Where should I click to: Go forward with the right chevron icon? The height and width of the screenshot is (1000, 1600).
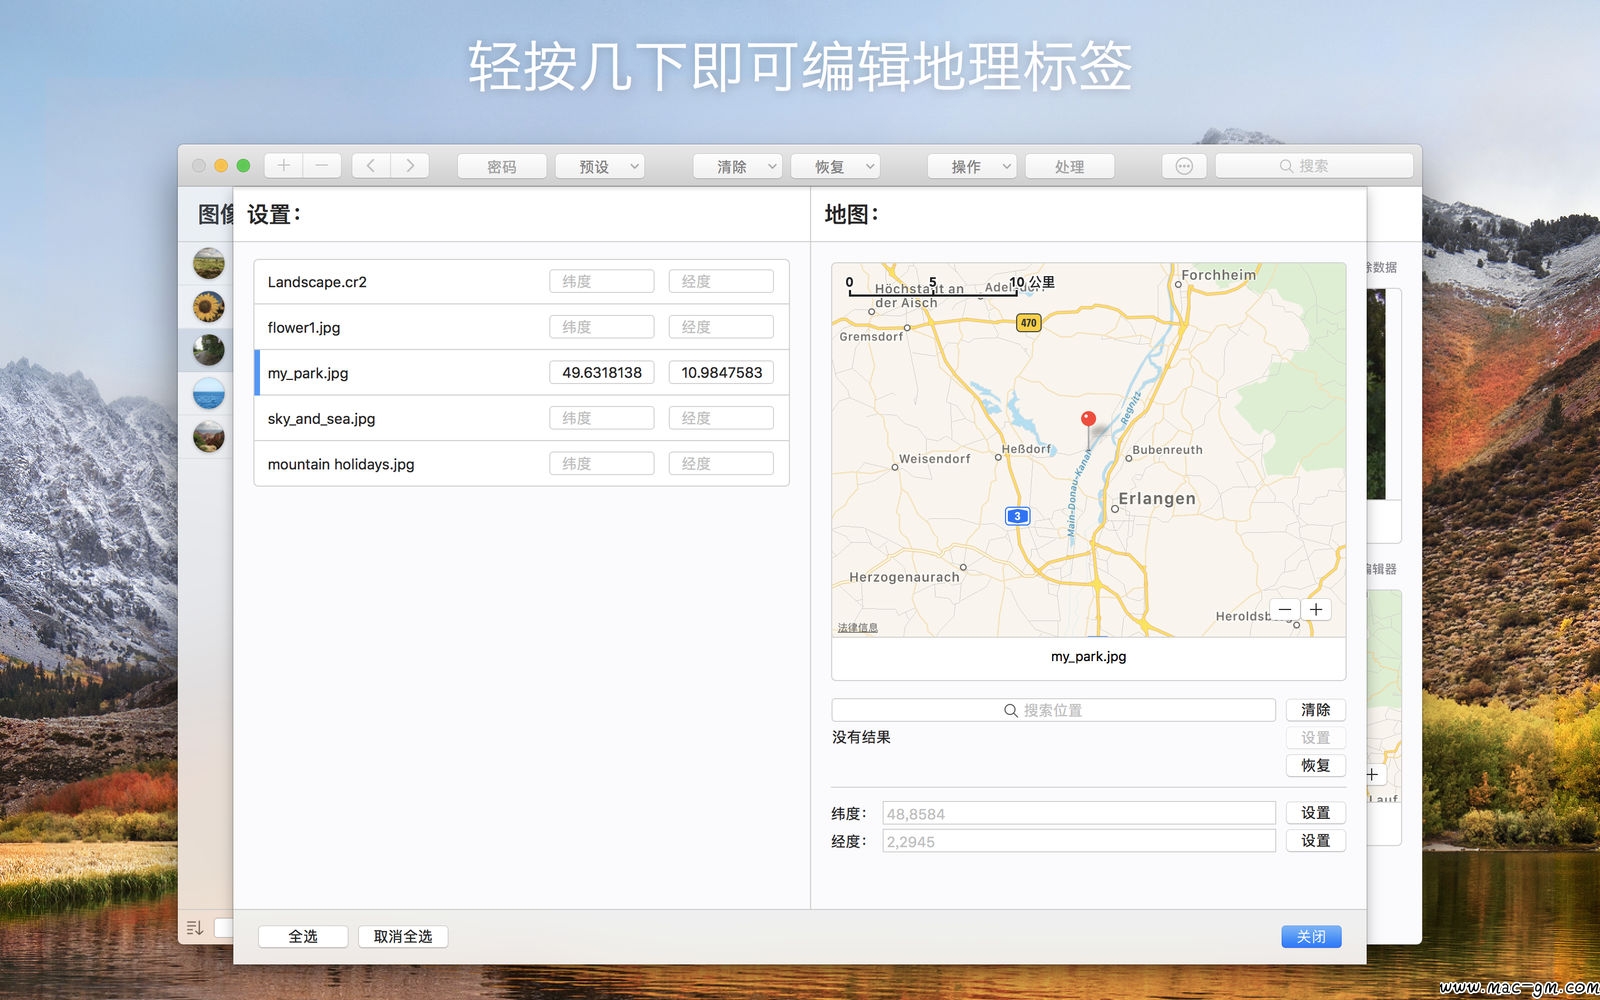410,166
